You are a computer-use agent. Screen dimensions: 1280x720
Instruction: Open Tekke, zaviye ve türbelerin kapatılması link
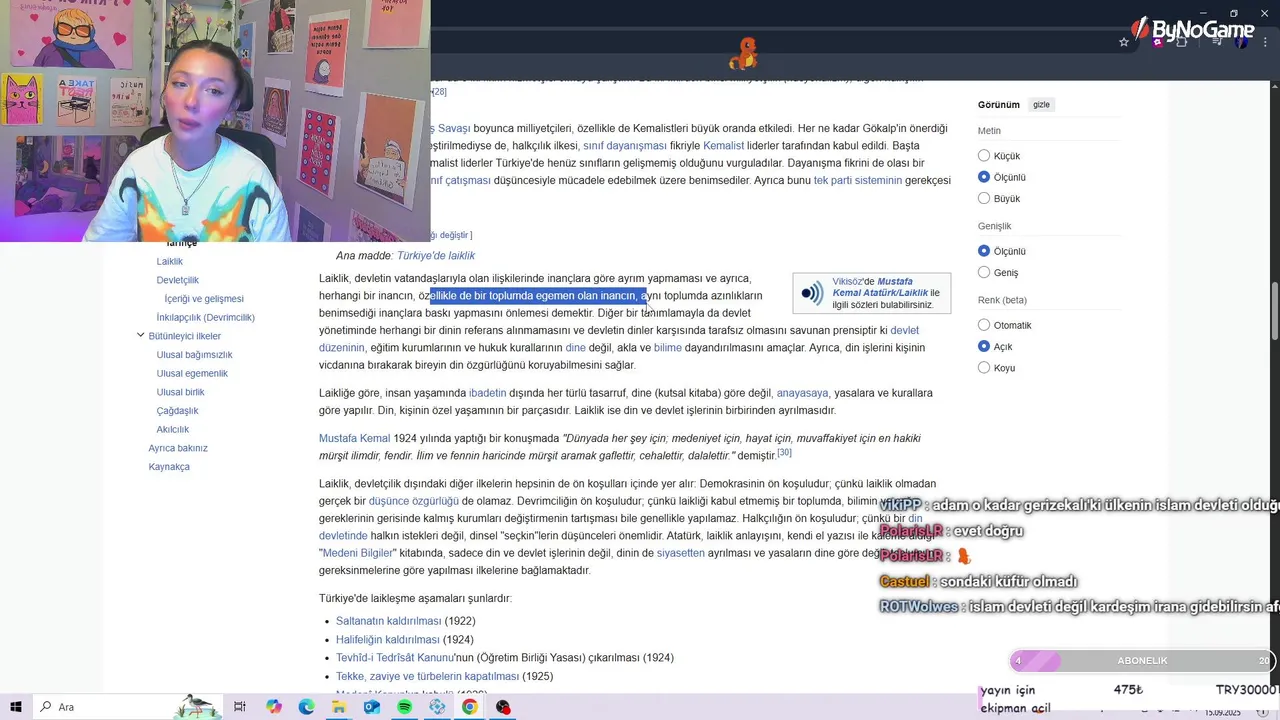428,677
